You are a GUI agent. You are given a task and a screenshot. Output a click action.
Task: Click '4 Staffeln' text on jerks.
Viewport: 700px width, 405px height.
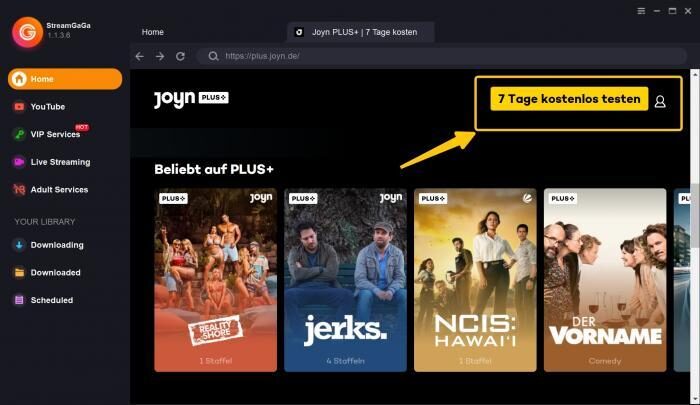[346, 361]
